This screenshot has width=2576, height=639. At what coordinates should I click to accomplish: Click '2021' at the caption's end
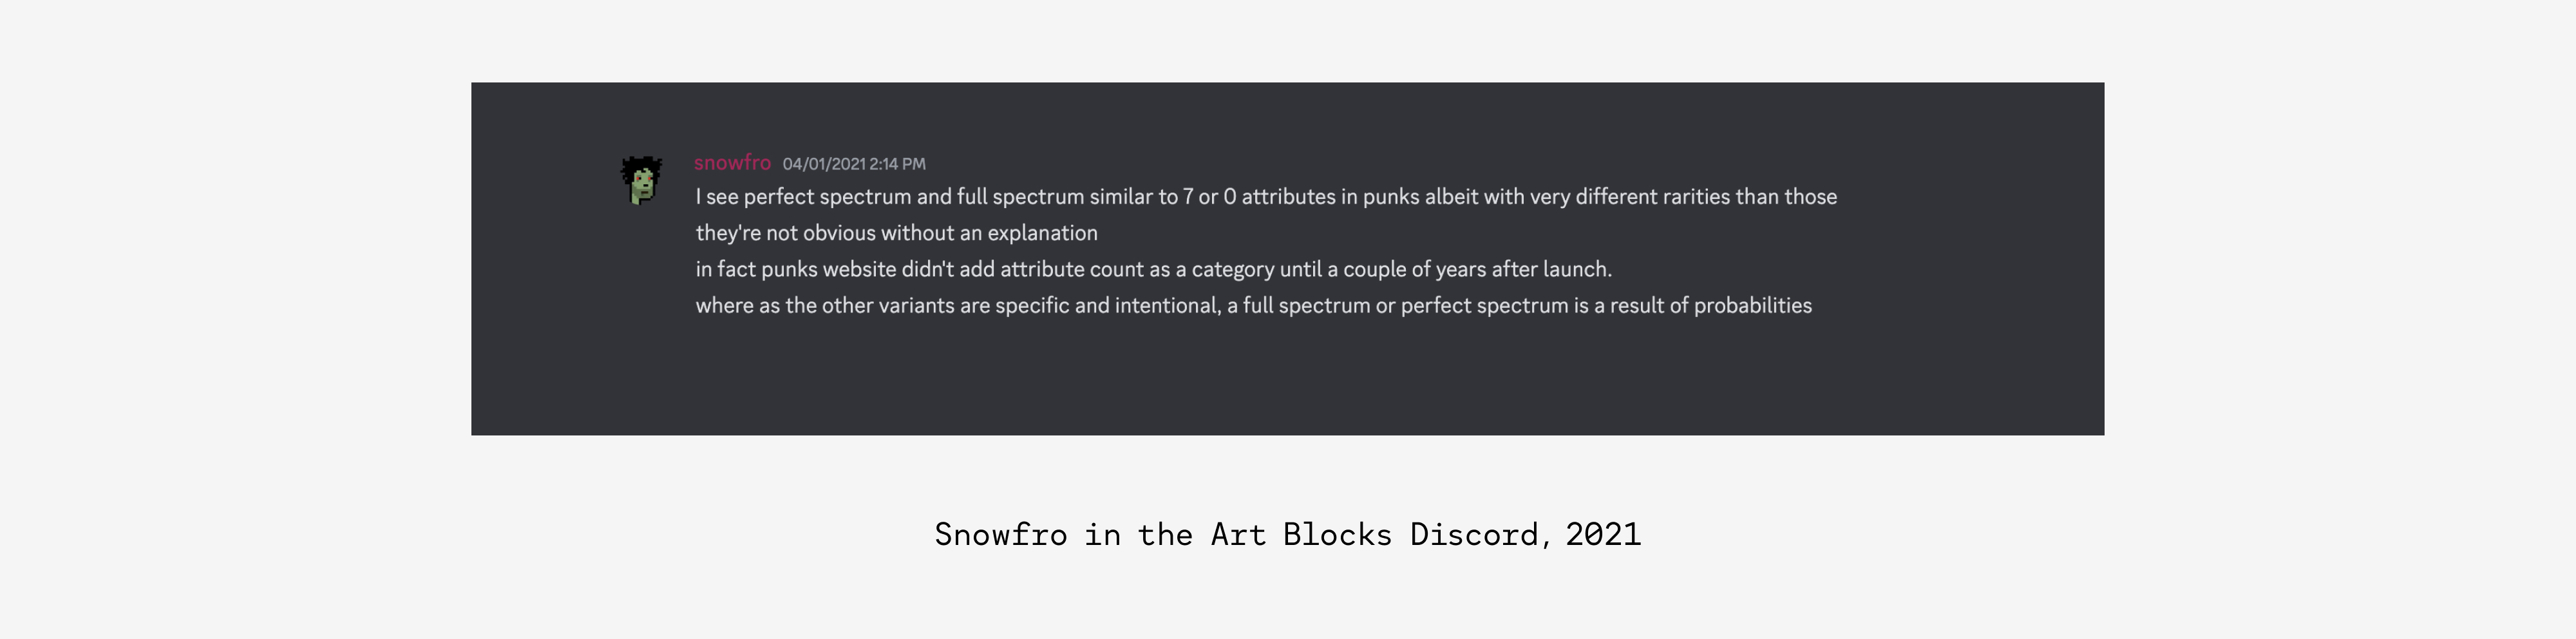[x=1603, y=534]
